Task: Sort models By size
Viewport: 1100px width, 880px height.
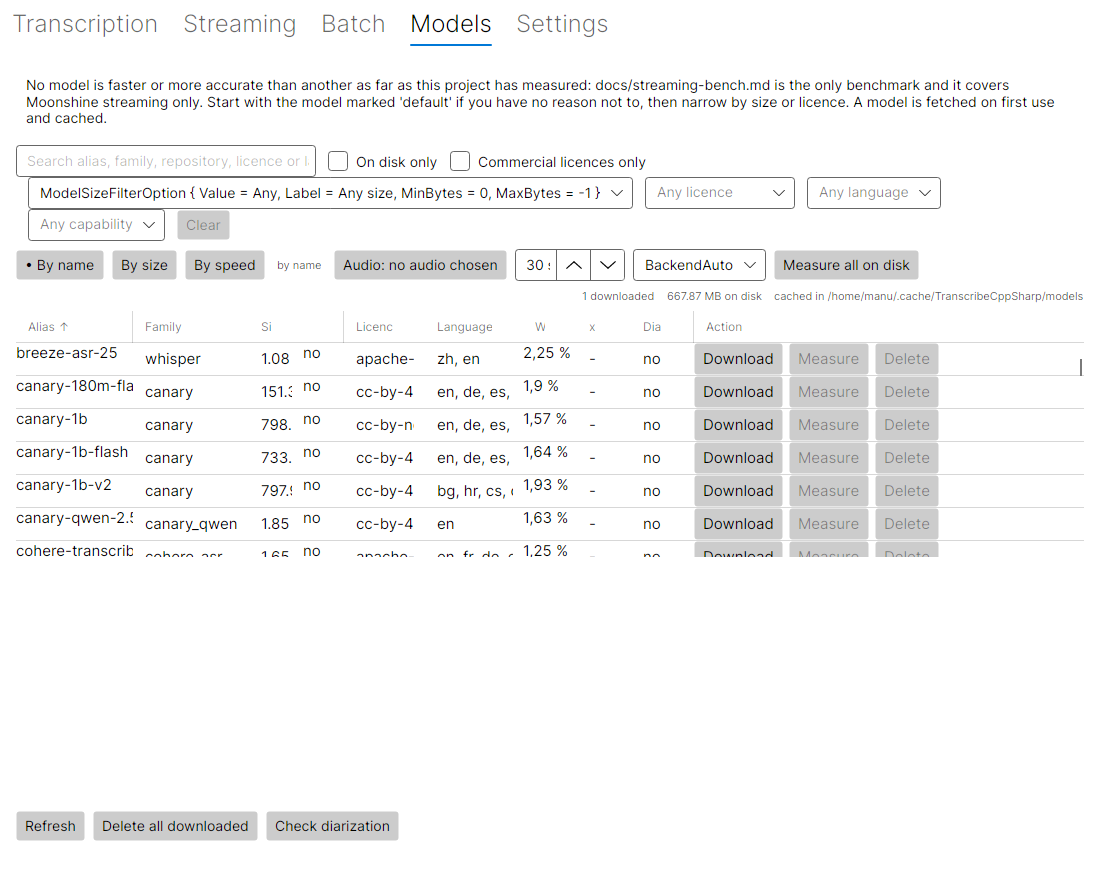Action: [145, 265]
